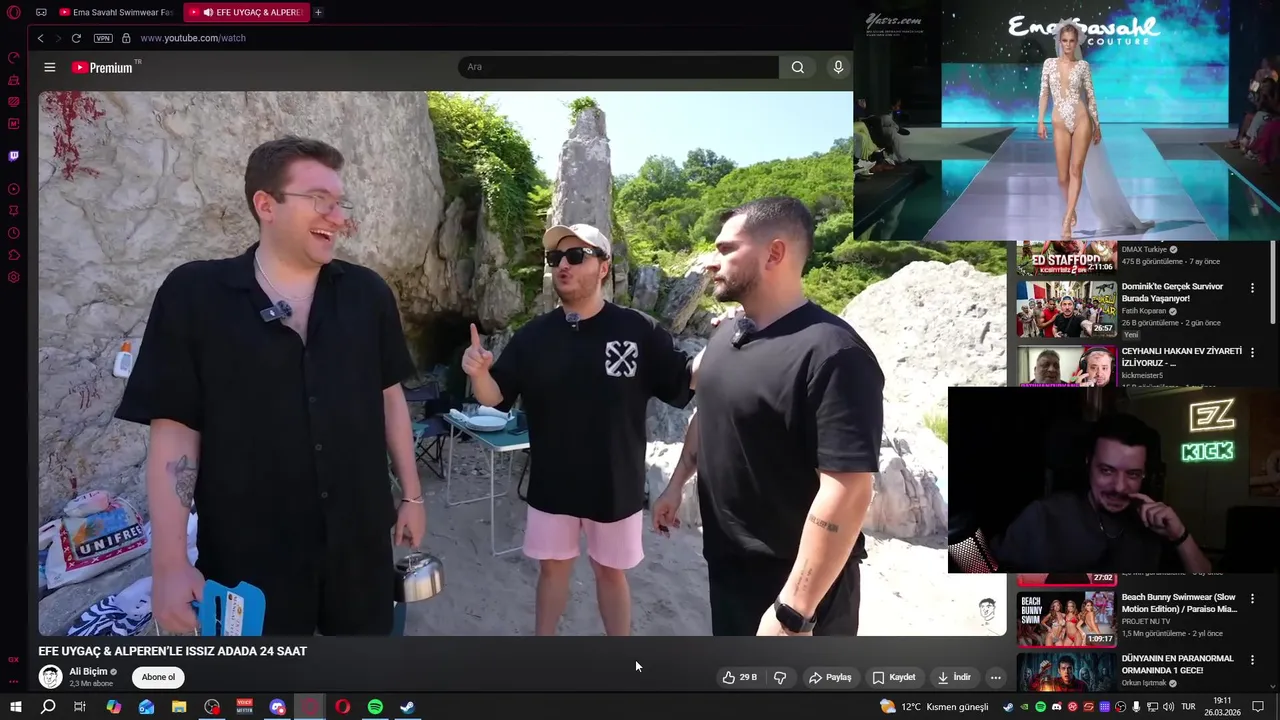Viewport: 1280px width, 720px height.
Task: Open Beach Bunny Swimwear thumbnail
Action: click(1066, 618)
